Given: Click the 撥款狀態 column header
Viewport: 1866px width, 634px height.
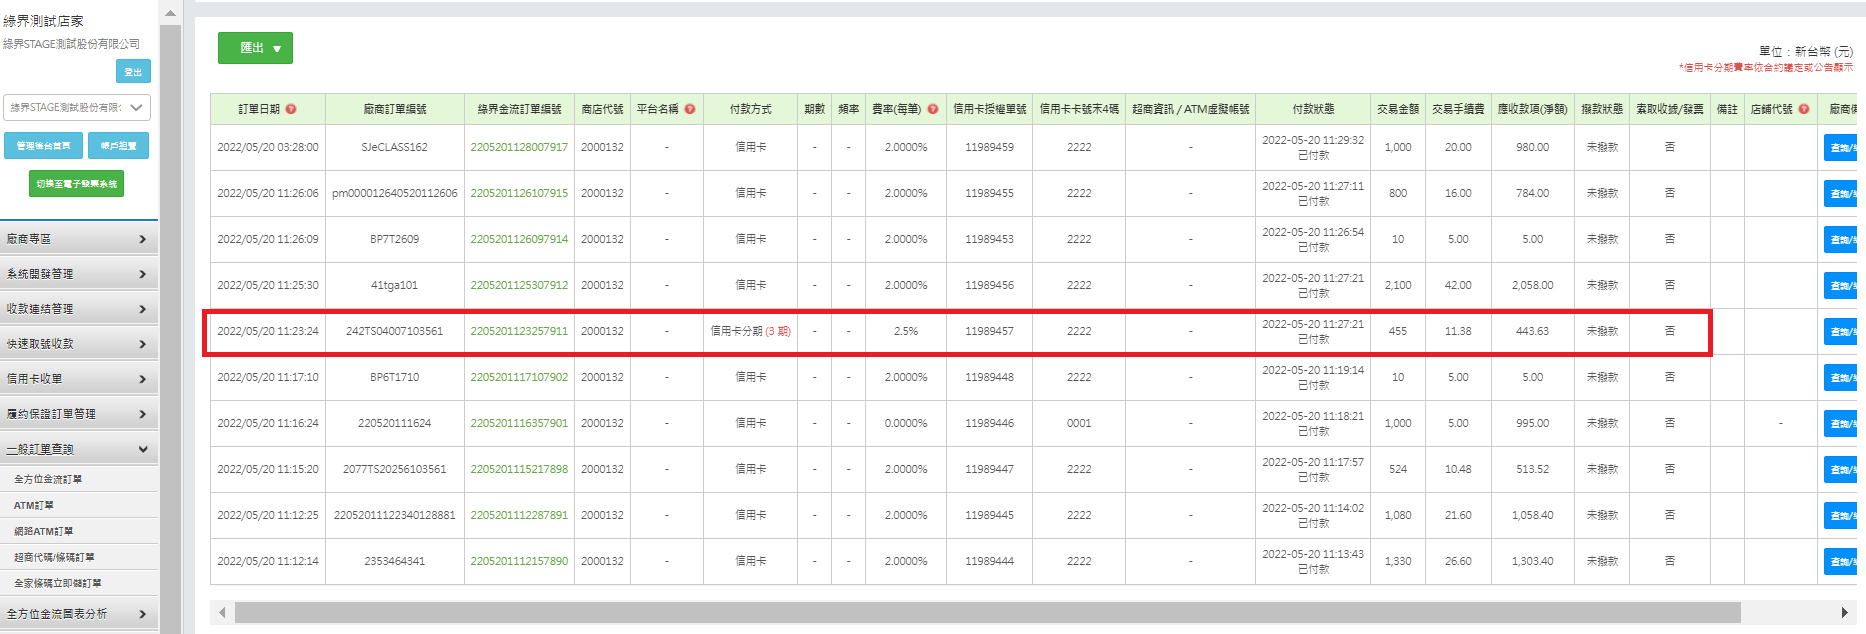Looking at the screenshot, I should (1602, 109).
